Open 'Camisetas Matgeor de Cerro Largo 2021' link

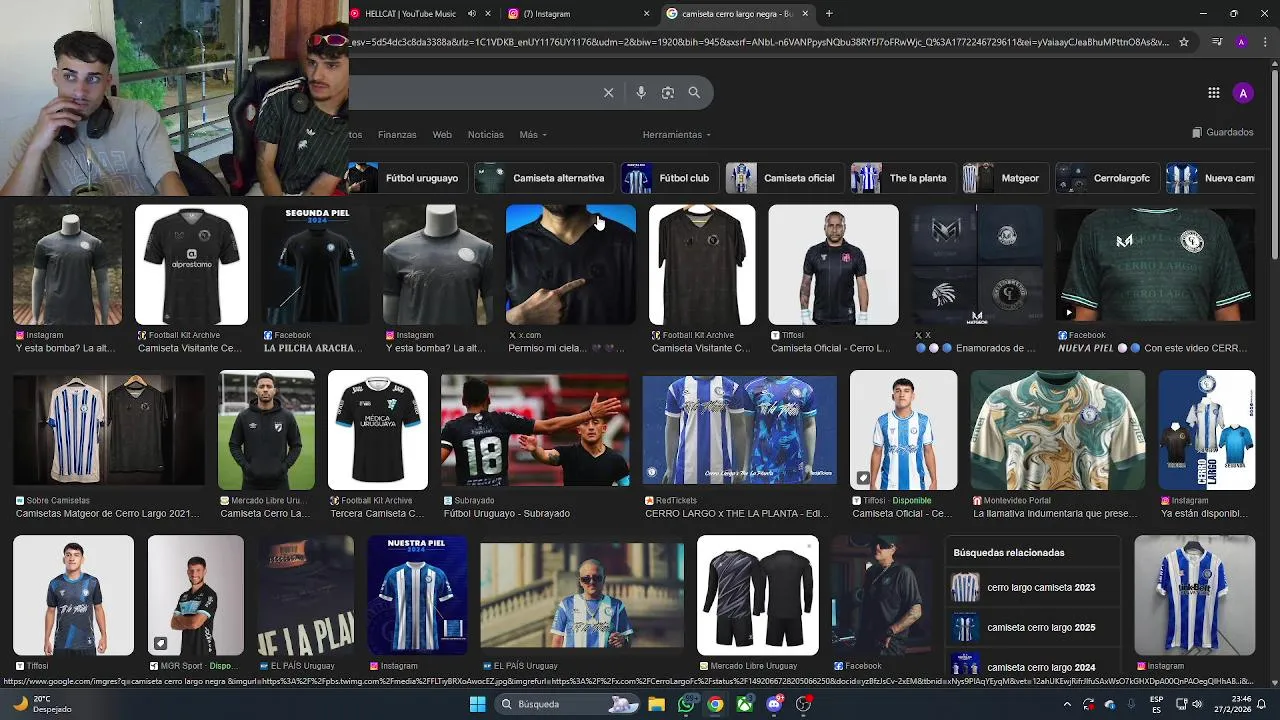108,513
